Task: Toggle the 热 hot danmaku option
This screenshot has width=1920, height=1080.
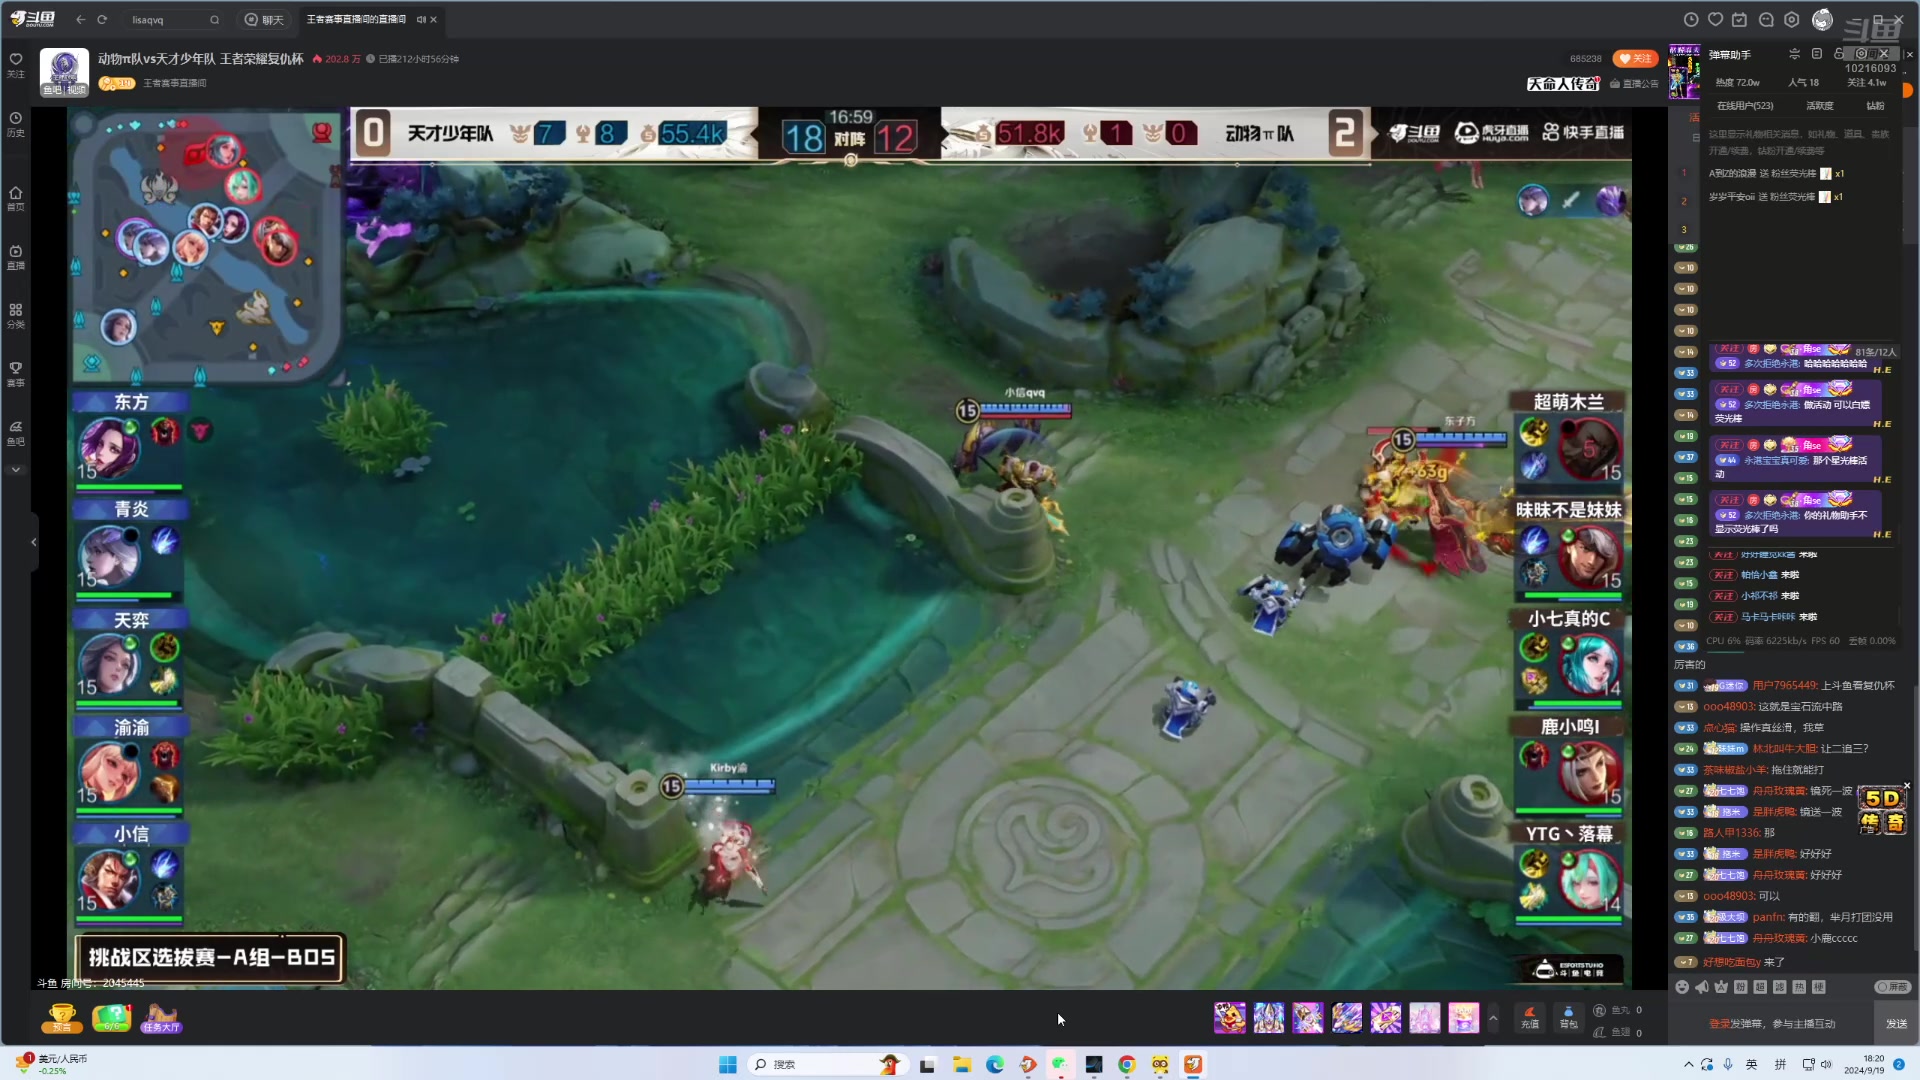Action: click(x=1799, y=987)
